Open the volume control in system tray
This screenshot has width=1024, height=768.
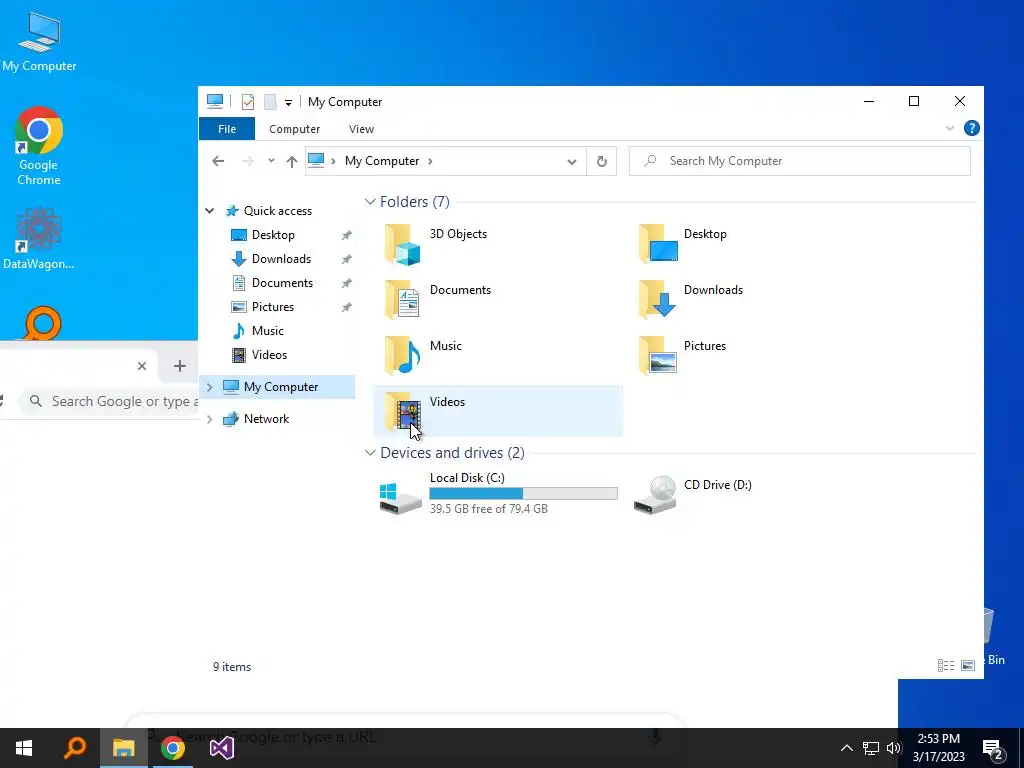pos(894,748)
